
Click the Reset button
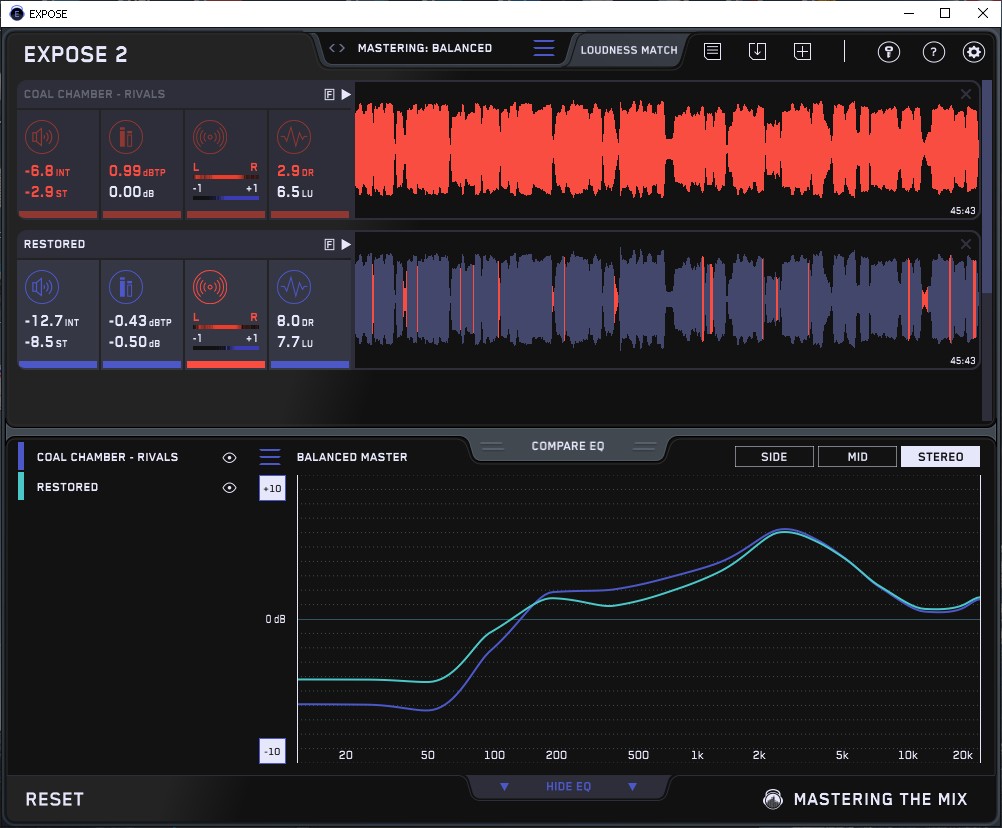click(x=55, y=799)
